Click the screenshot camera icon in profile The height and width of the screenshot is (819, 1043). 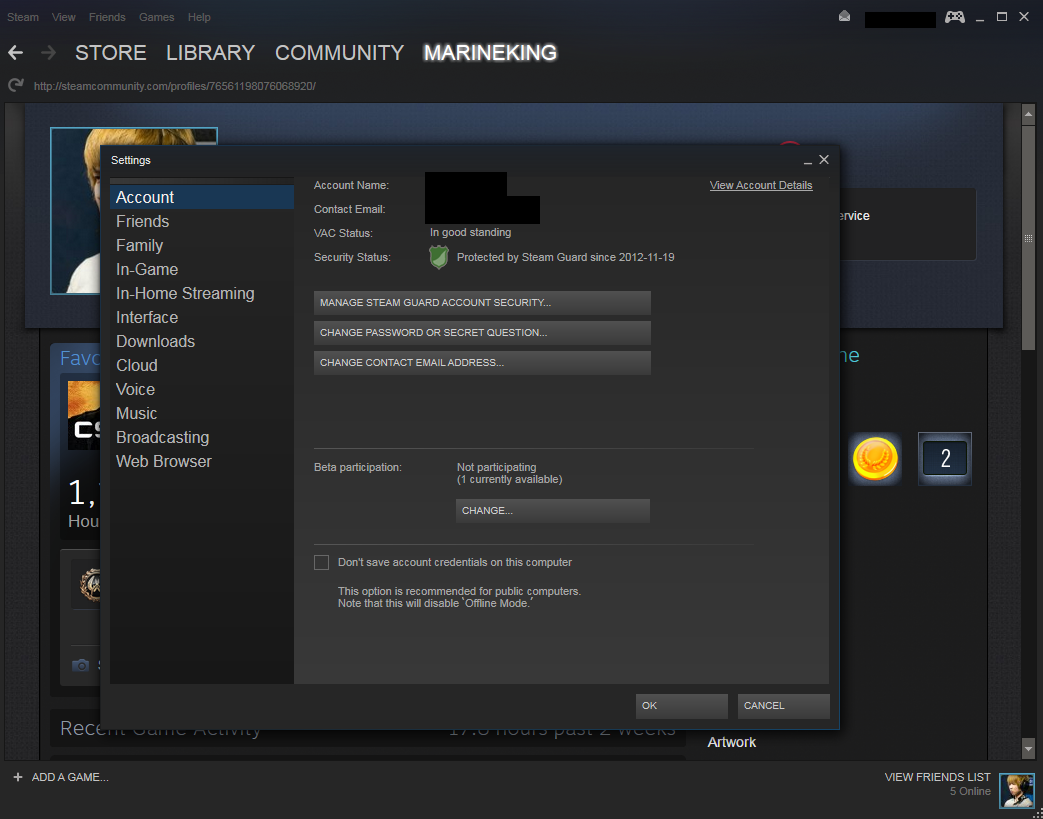tap(80, 665)
